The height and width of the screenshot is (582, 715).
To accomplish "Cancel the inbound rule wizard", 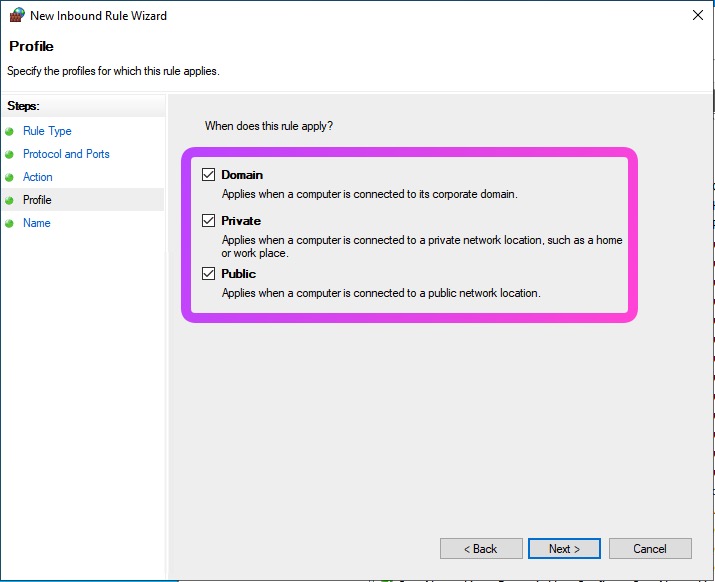I will point(650,549).
